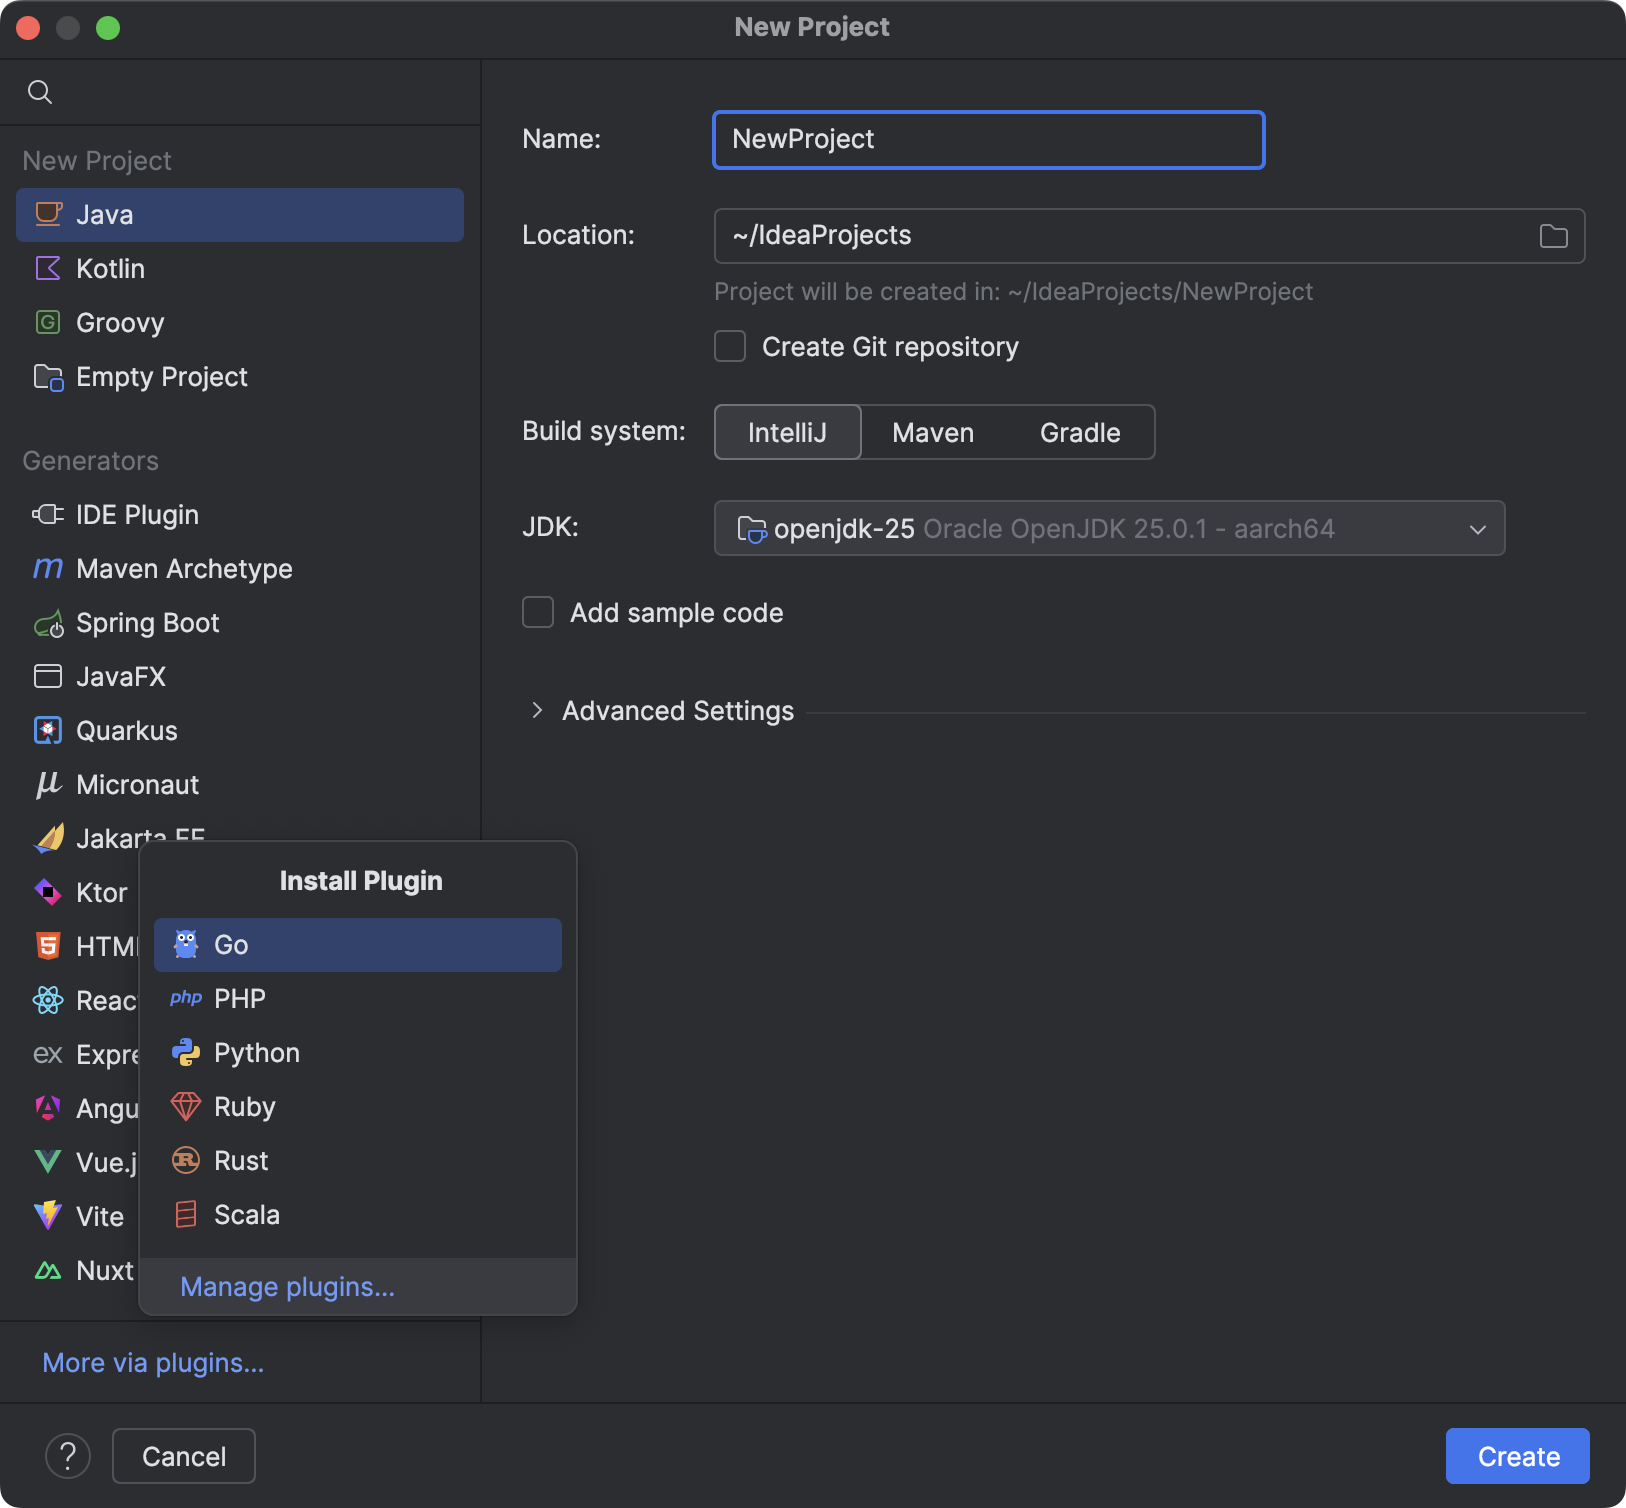This screenshot has width=1626, height=1508.
Task: Install the Rust plugin
Action: 240,1160
